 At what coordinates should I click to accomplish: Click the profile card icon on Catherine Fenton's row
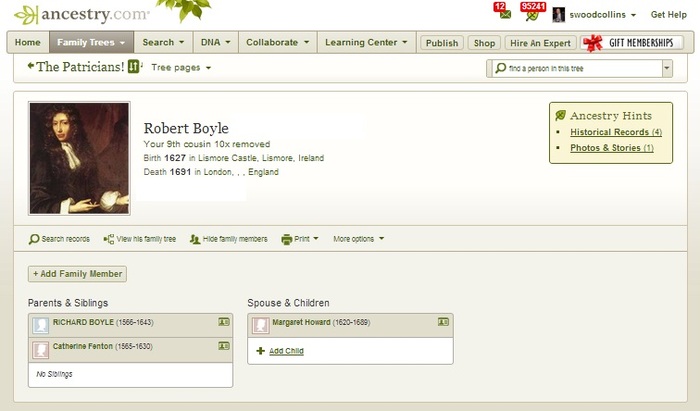[x=224, y=346]
